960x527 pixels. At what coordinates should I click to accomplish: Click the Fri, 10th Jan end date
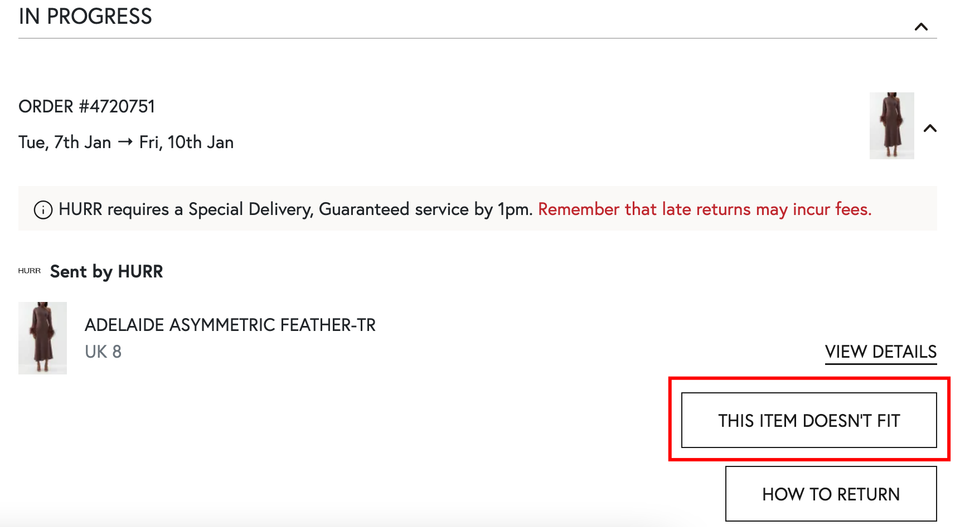click(x=186, y=142)
